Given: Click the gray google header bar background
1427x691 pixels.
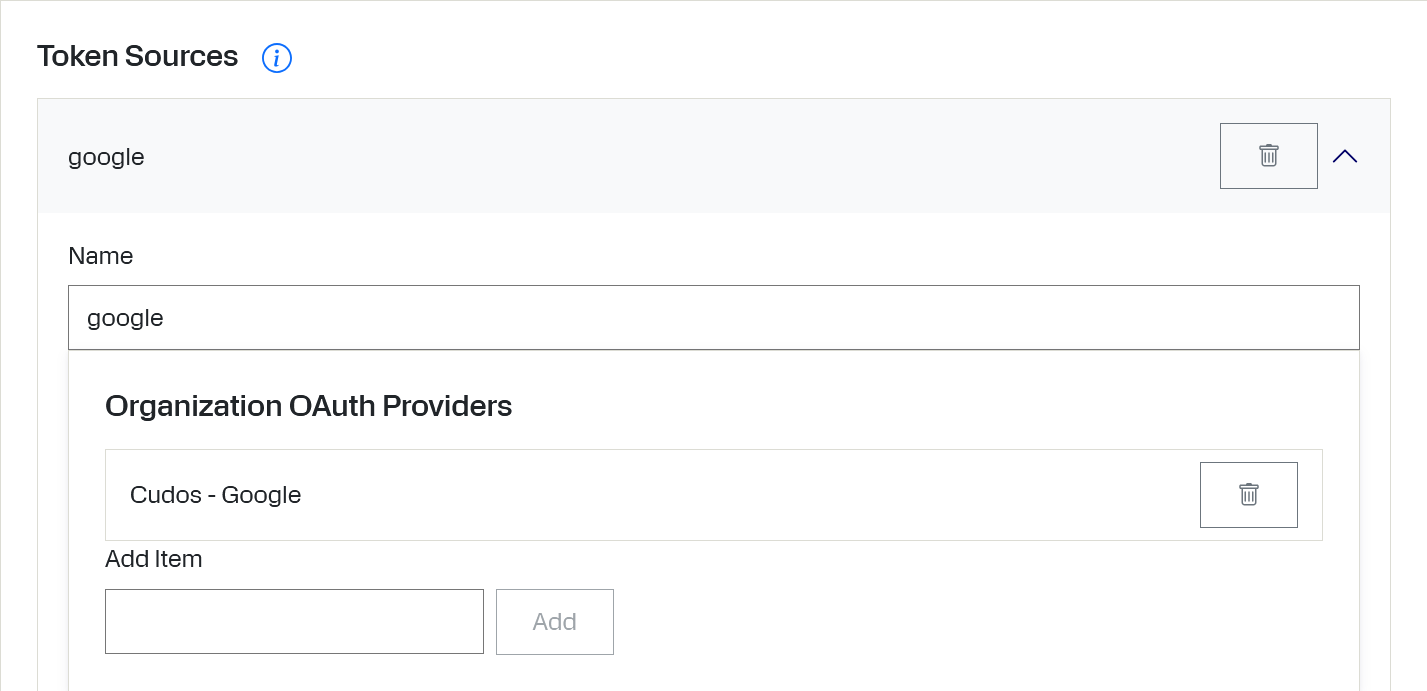Looking at the screenshot, I should coord(680,156).
